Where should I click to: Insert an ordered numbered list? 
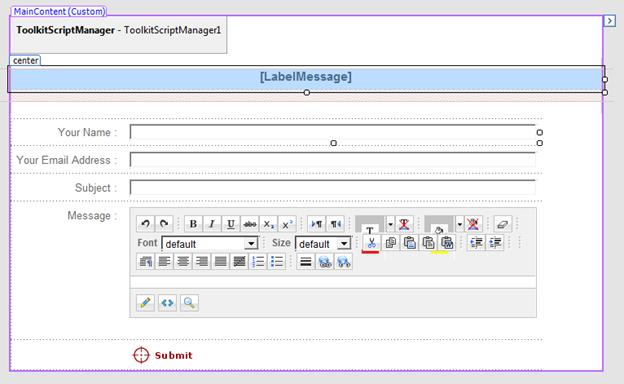[258, 261]
